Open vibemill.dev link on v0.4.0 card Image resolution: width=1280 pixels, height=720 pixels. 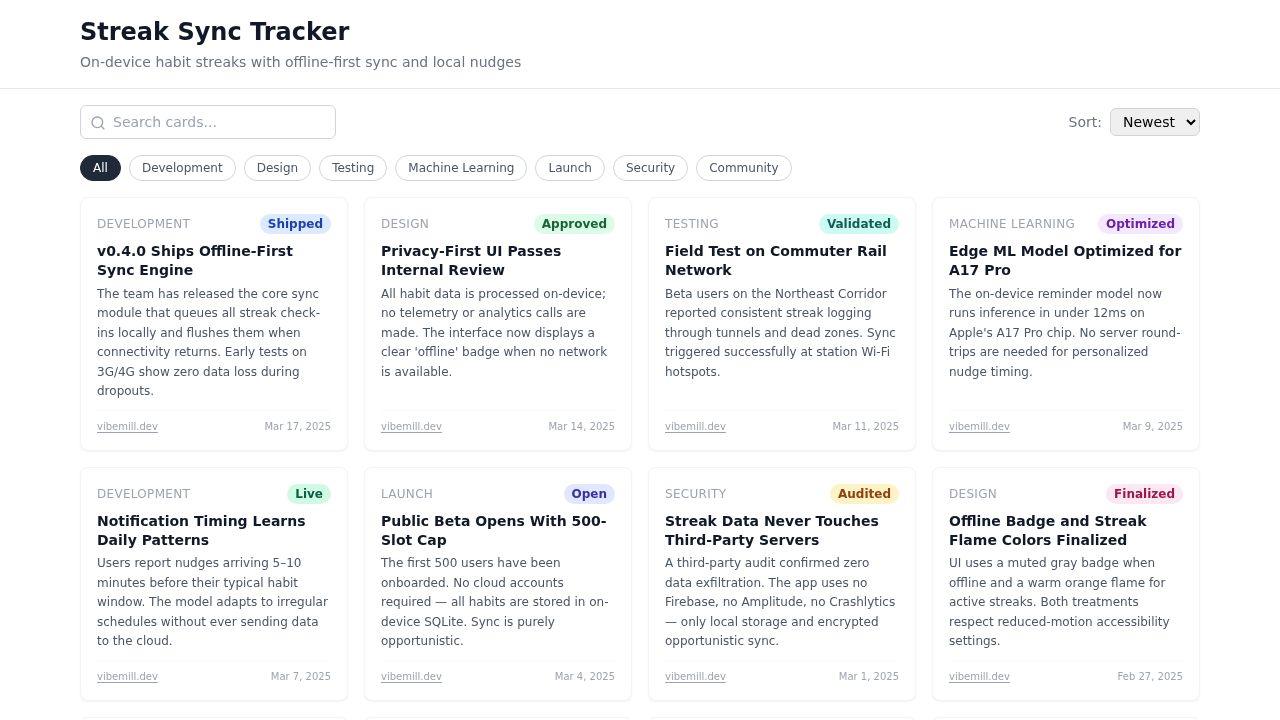(x=127, y=427)
